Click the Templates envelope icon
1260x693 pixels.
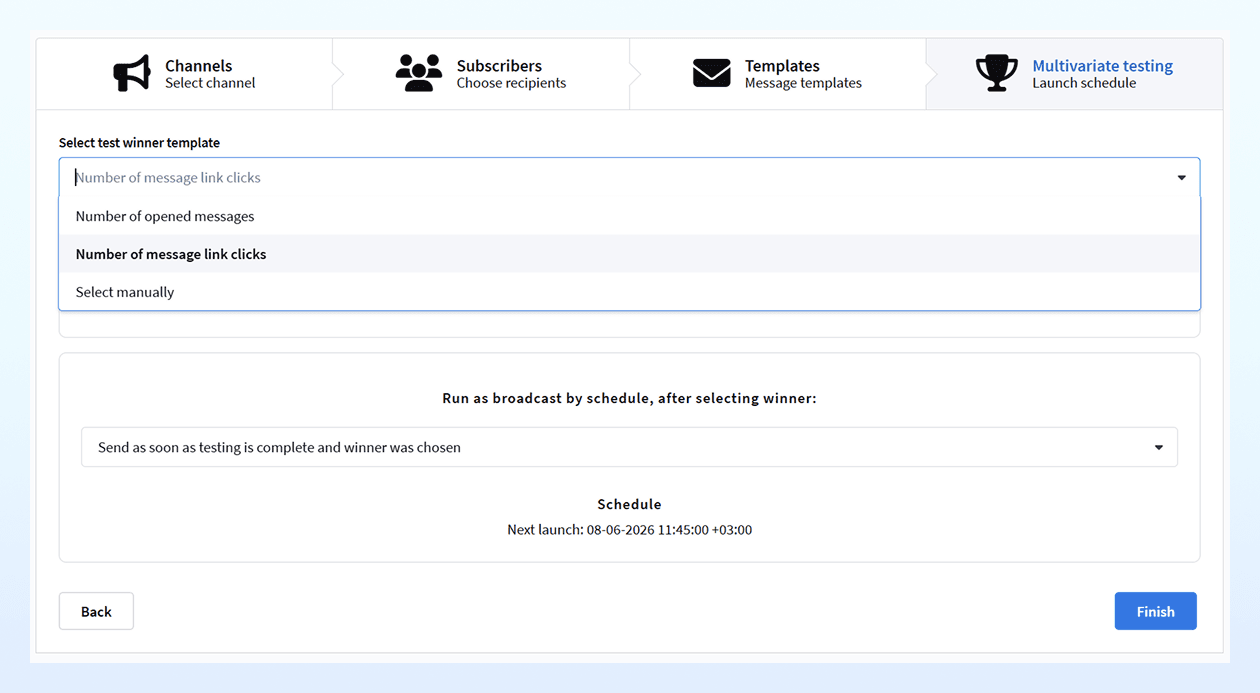pos(712,73)
